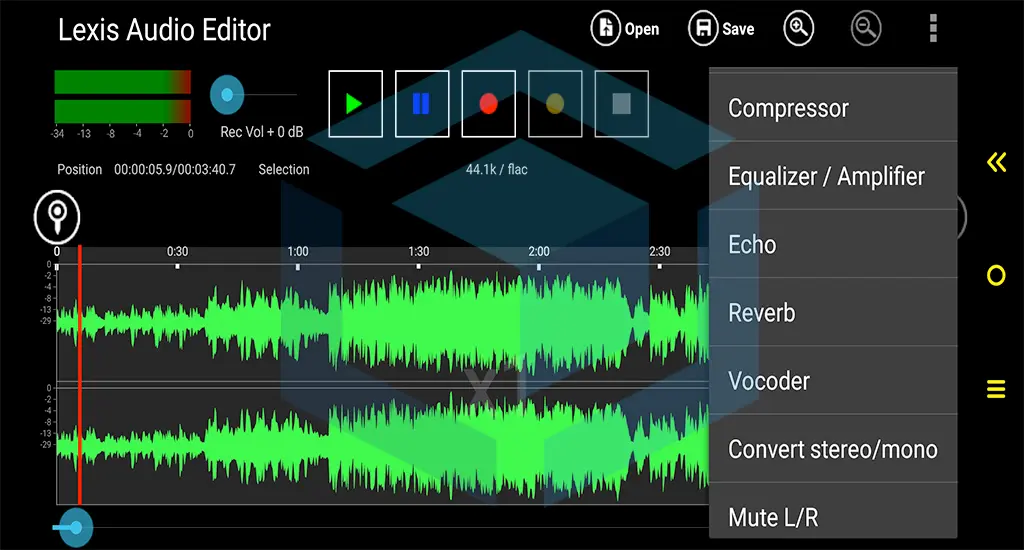
Task: Click the Selection label
Action: pos(283,169)
